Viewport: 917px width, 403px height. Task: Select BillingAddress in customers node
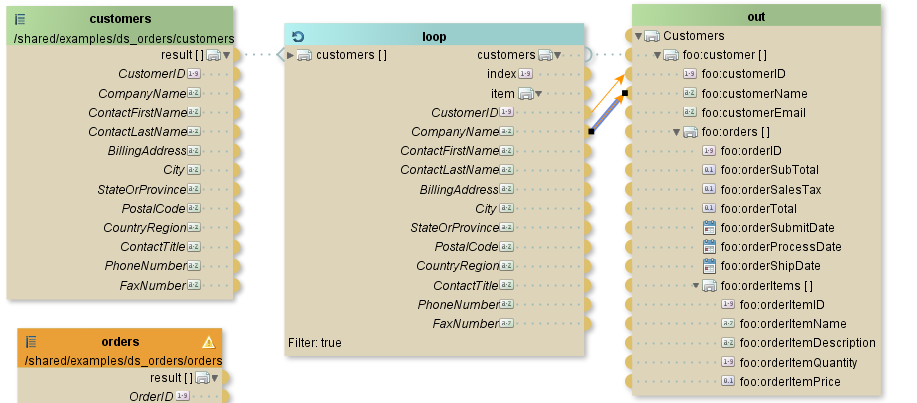pos(147,151)
